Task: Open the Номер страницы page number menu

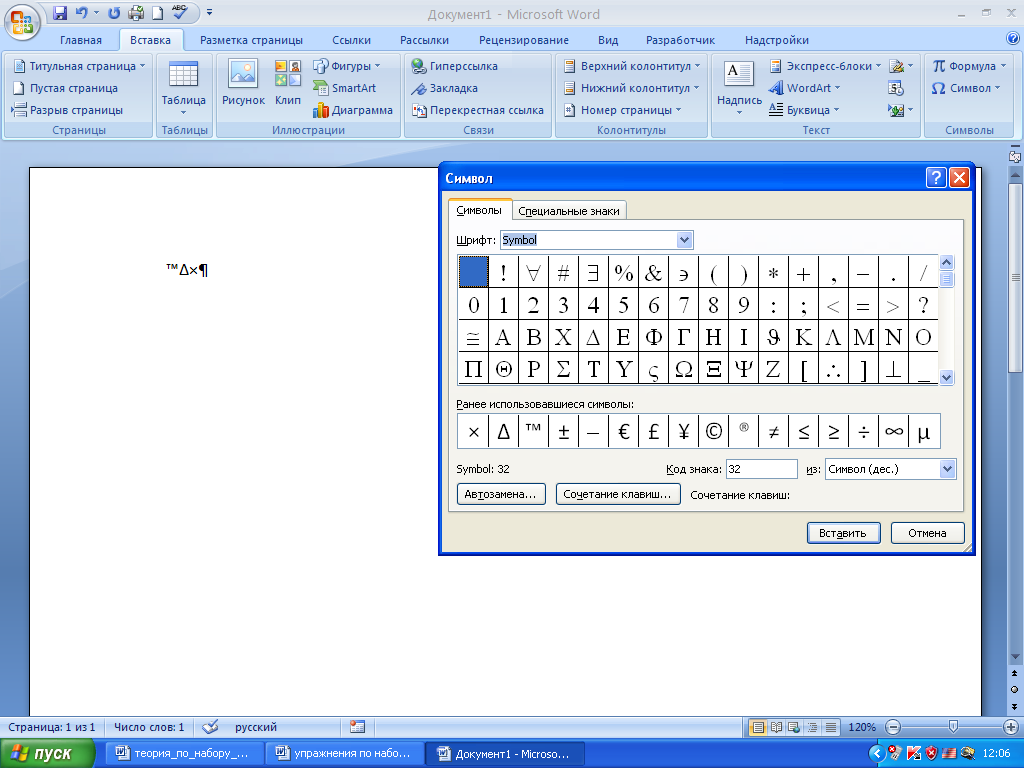Action: (x=622, y=110)
